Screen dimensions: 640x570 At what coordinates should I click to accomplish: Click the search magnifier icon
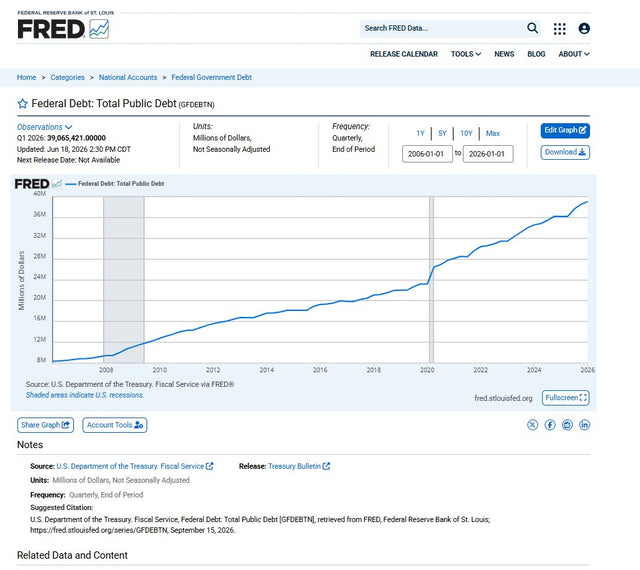click(x=532, y=28)
